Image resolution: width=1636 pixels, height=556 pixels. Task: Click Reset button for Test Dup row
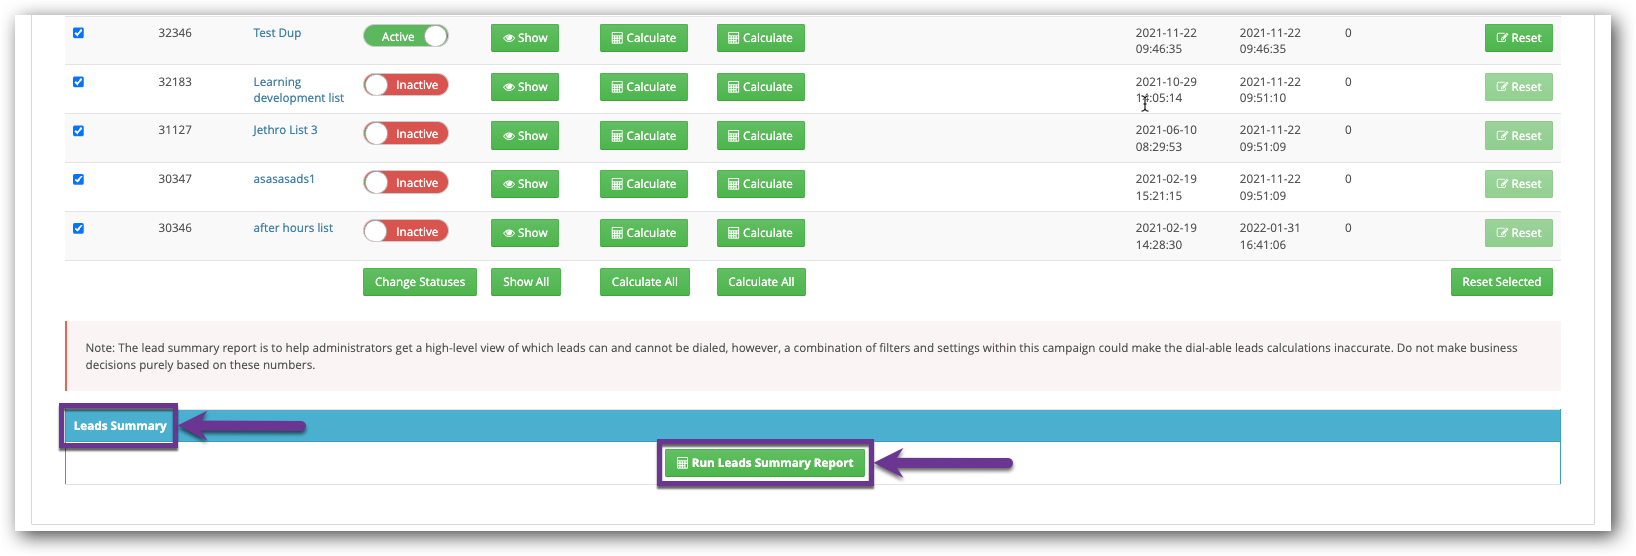pyautogui.click(x=1518, y=38)
